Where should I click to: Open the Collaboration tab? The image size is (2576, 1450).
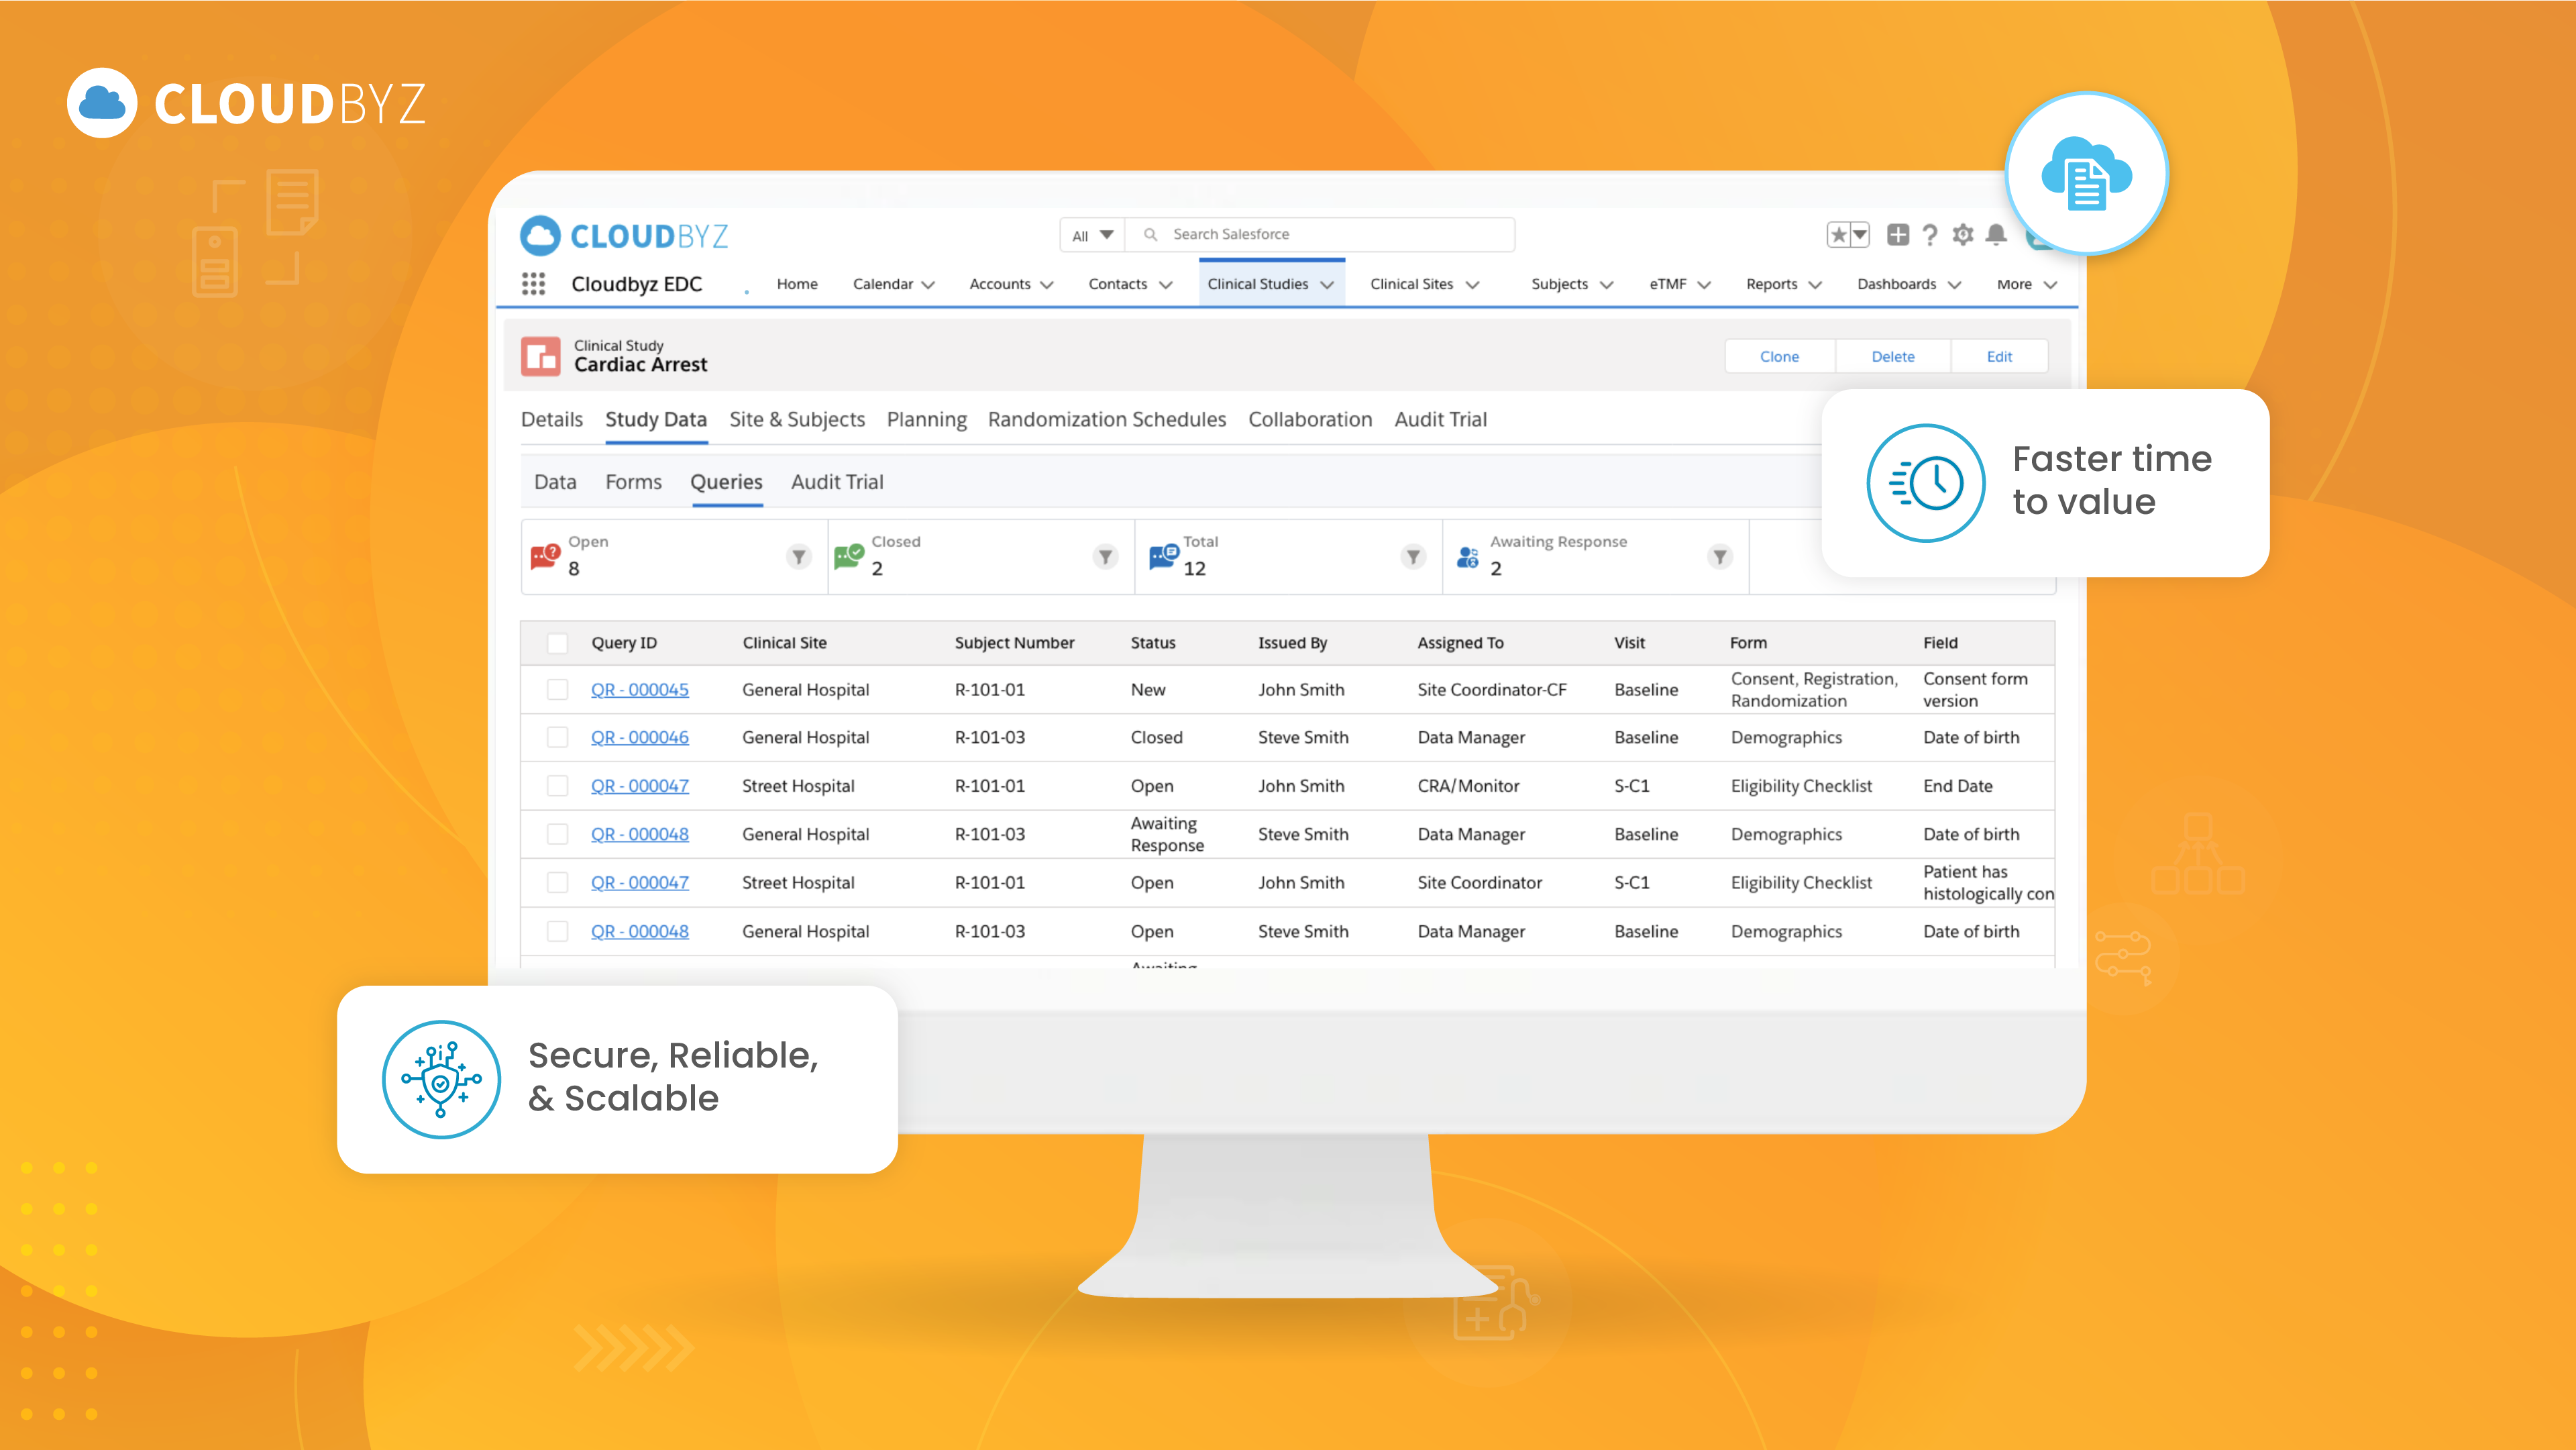1310,420
